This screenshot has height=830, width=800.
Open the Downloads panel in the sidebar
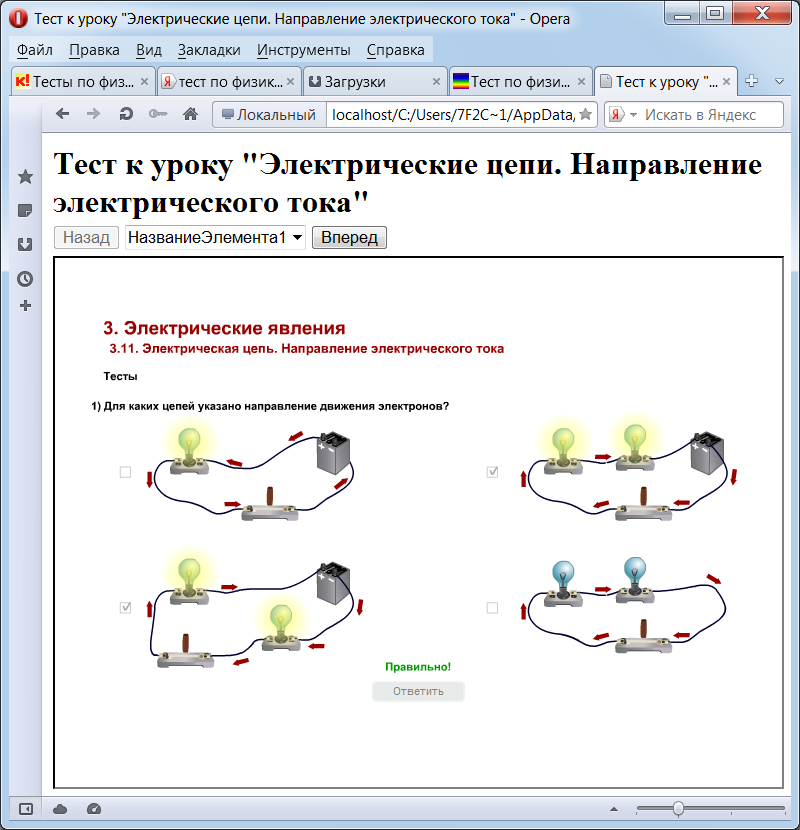pyautogui.click(x=25, y=245)
